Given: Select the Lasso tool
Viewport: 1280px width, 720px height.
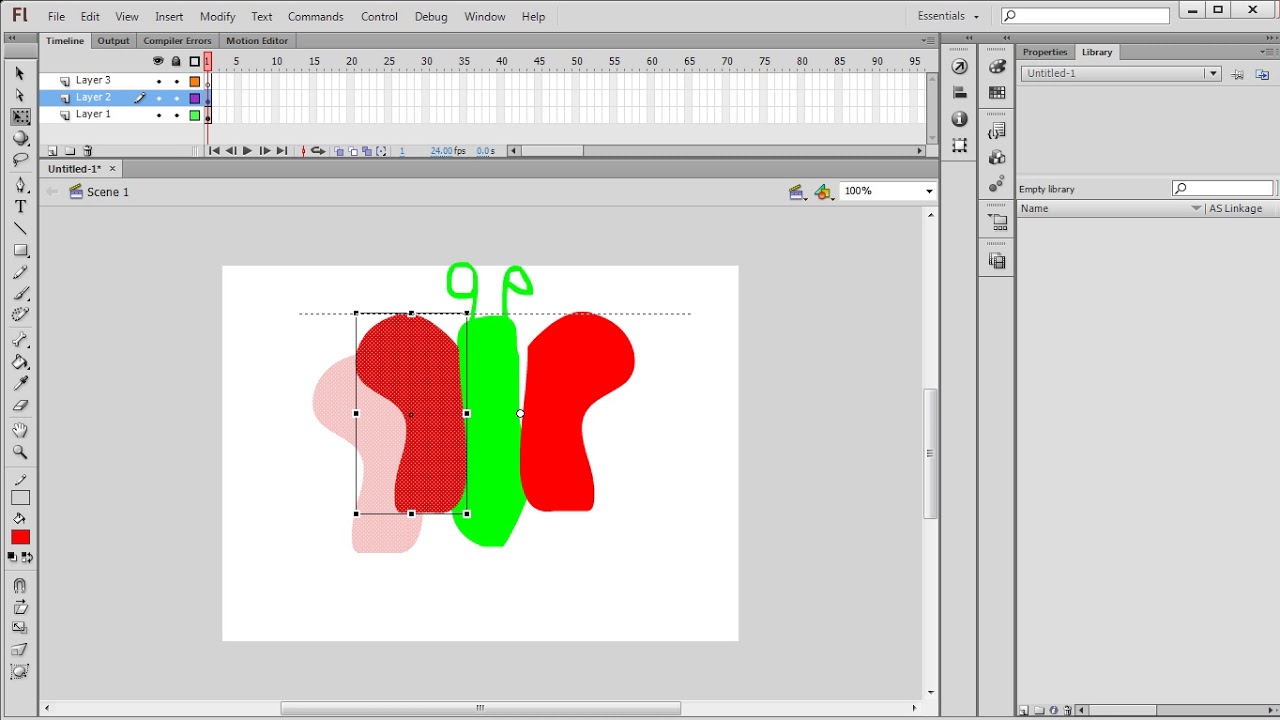Looking at the screenshot, I should [20, 160].
